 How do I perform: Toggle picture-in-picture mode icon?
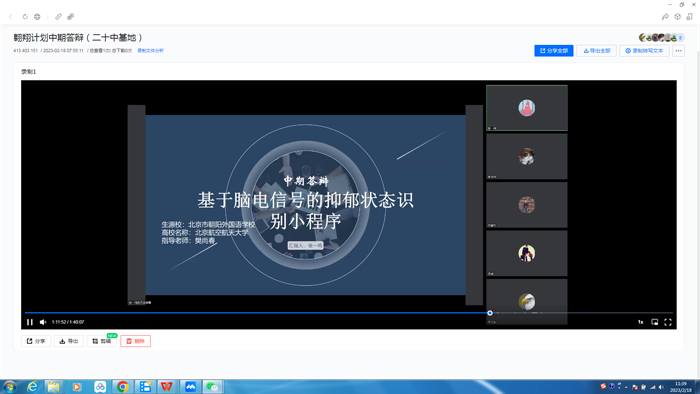pos(654,322)
